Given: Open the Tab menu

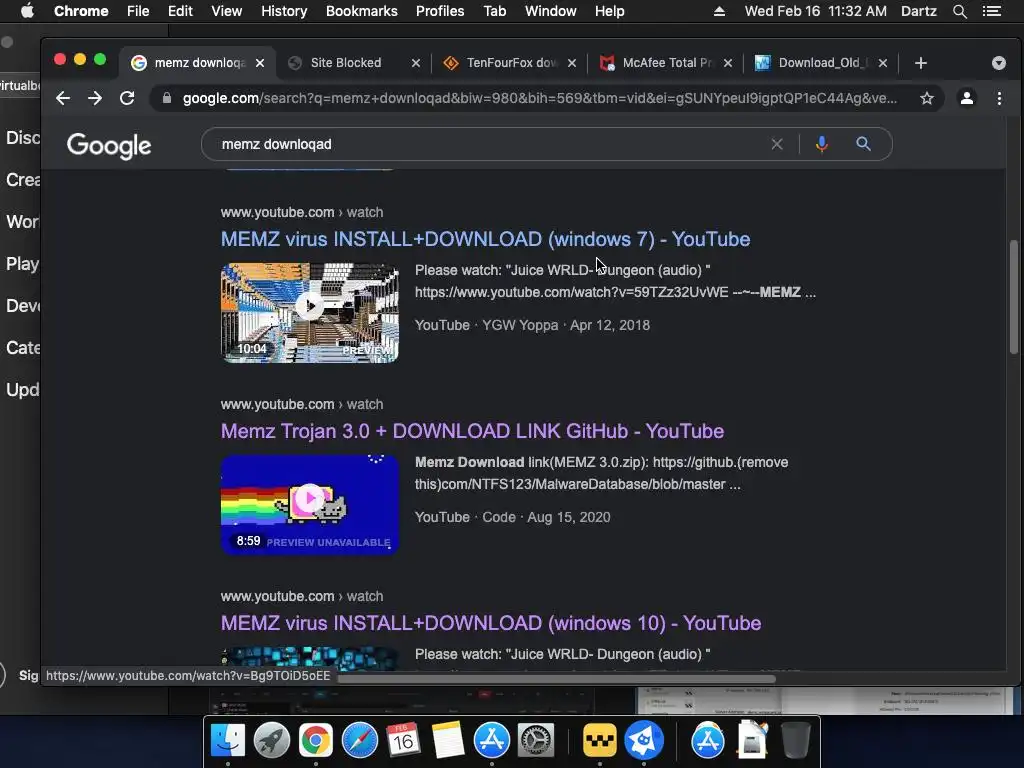Looking at the screenshot, I should click(495, 11).
